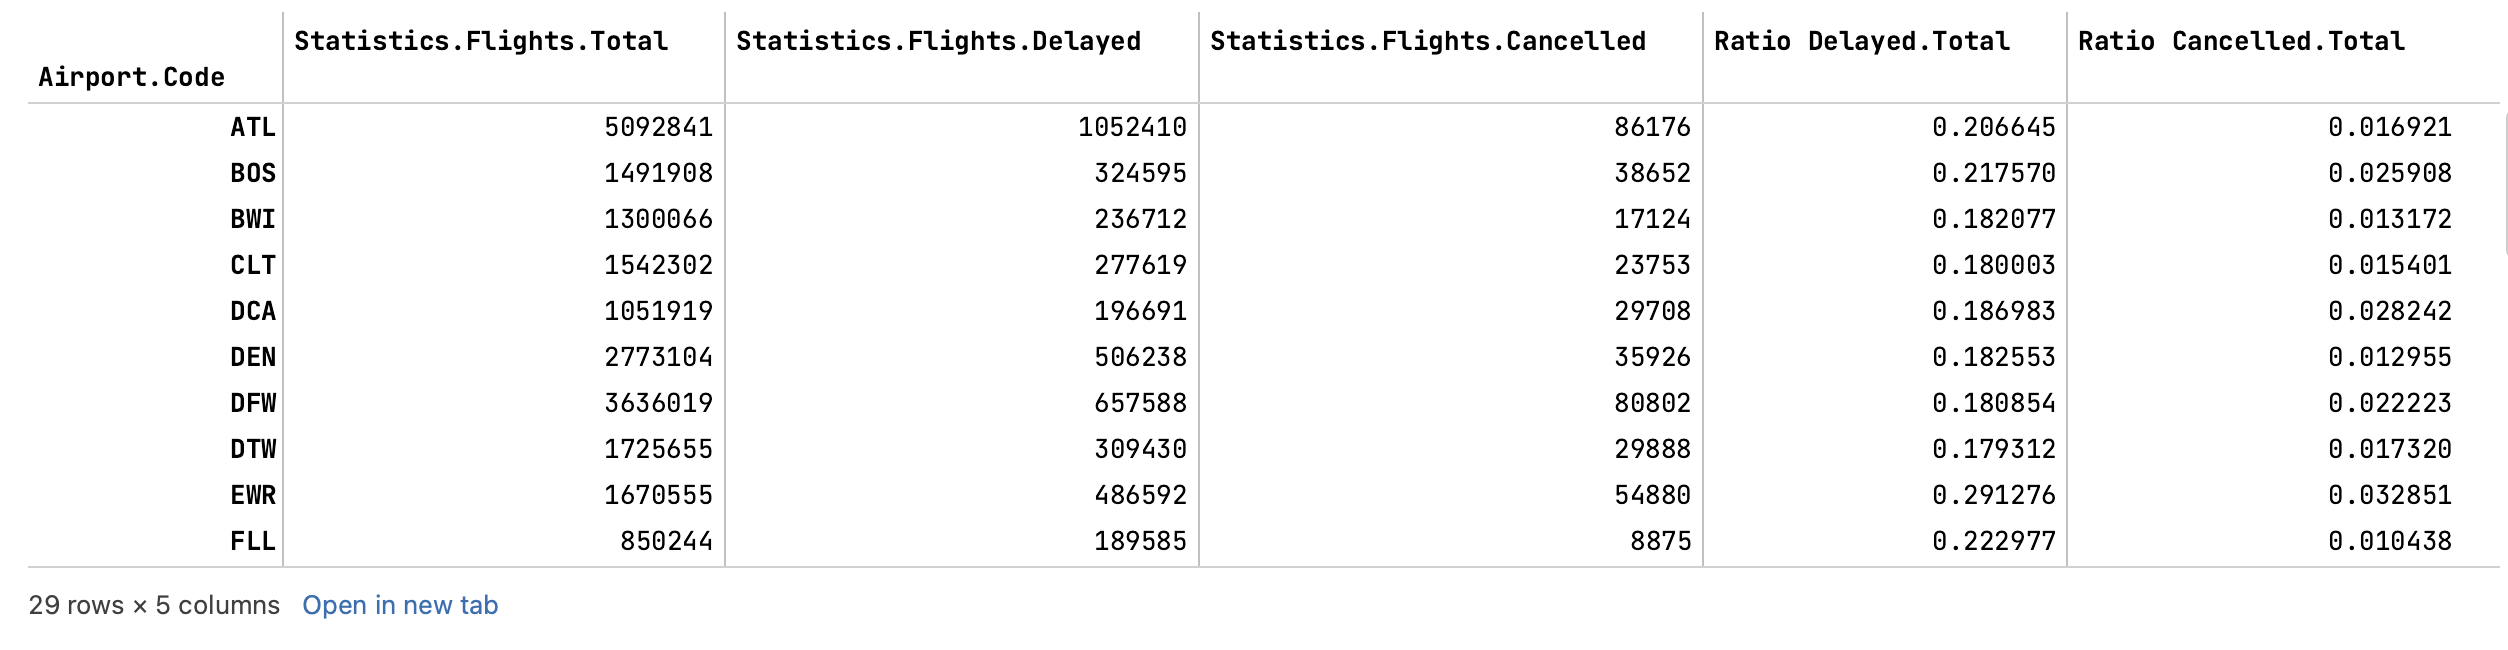Click the 29 rows × 5 columns label
Image resolution: width=2508 pixels, height=650 pixels.
[153, 605]
